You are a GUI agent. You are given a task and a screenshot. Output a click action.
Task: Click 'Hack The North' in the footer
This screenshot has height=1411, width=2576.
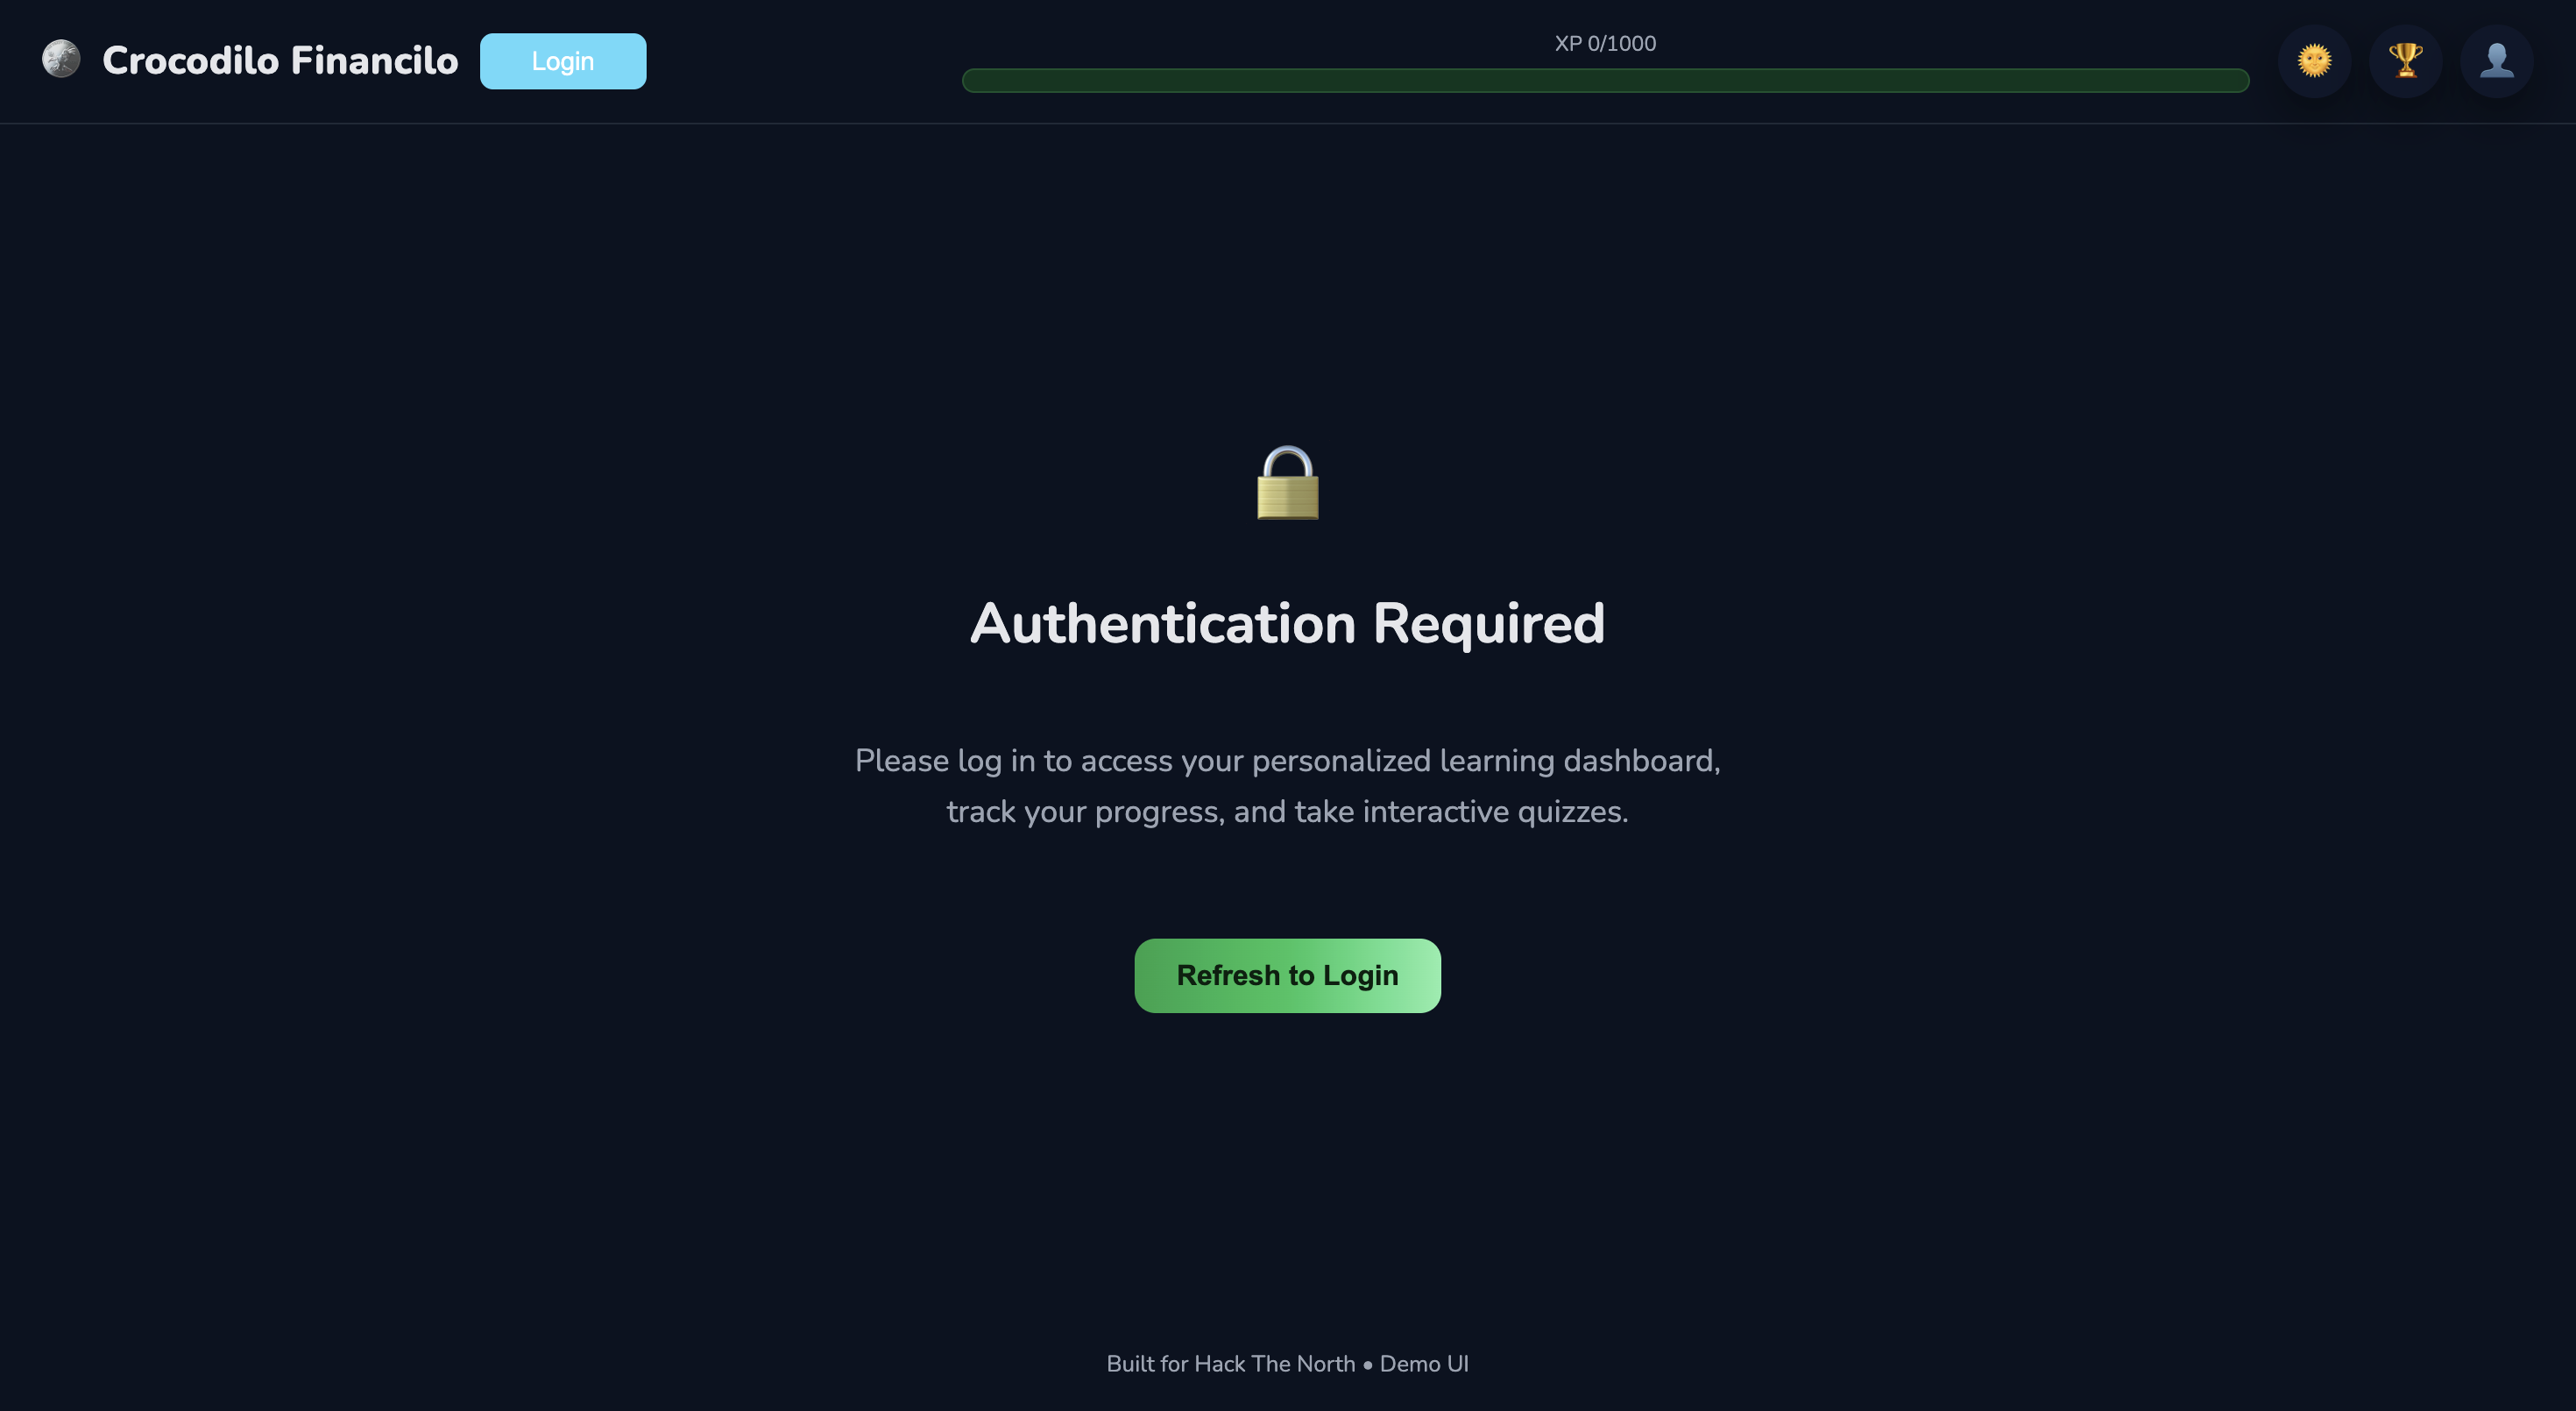pyautogui.click(x=1275, y=1364)
